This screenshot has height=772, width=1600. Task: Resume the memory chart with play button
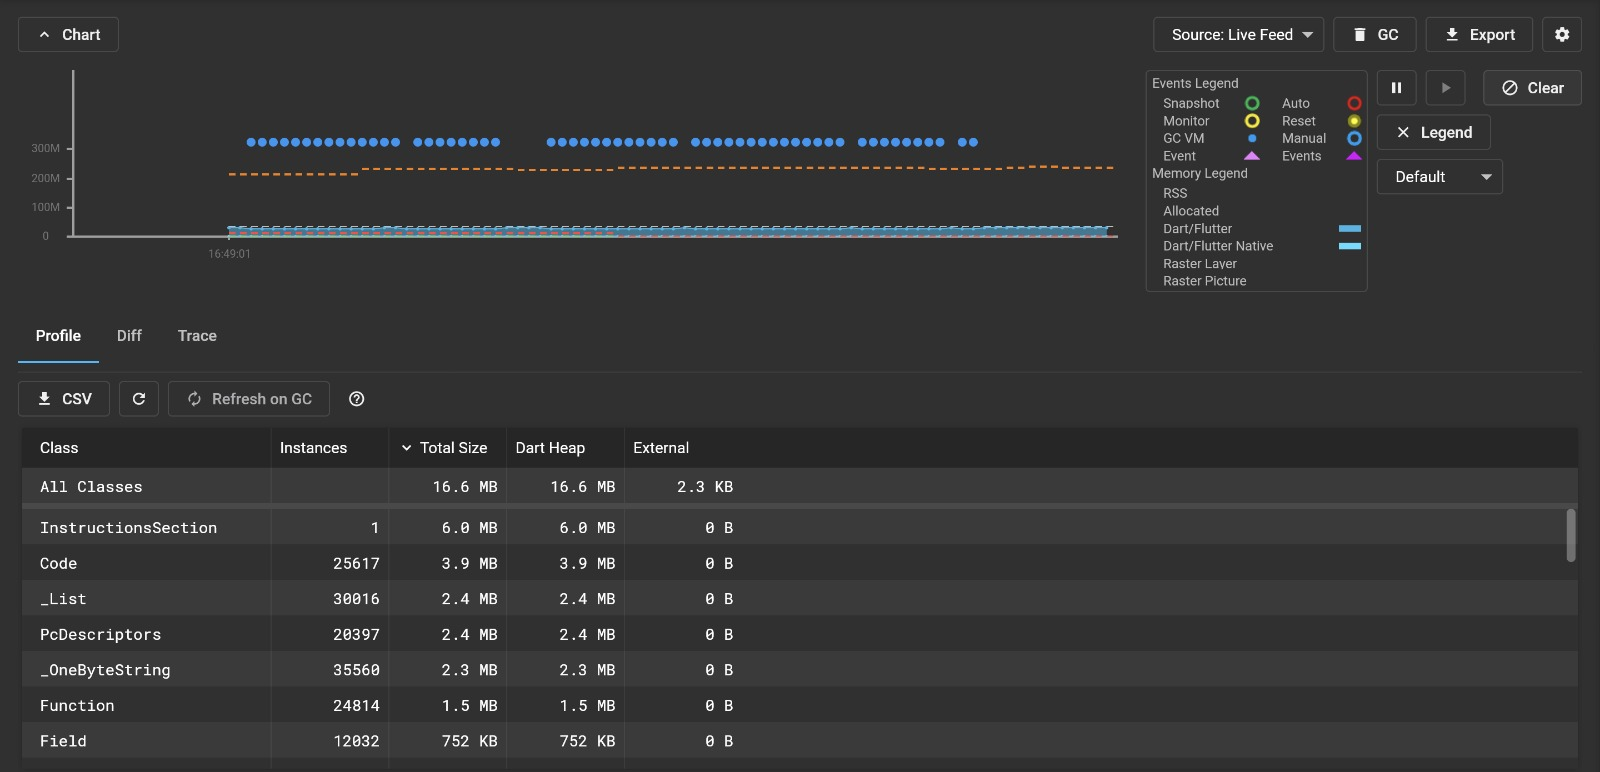click(x=1445, y=88)
